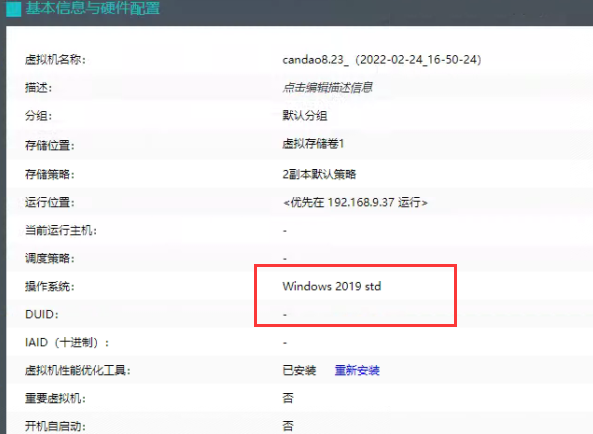The width and height of the screenshot is (593, 434).
Task: Click the 虚拟机名称 label
Action: [x=55, y=60]
